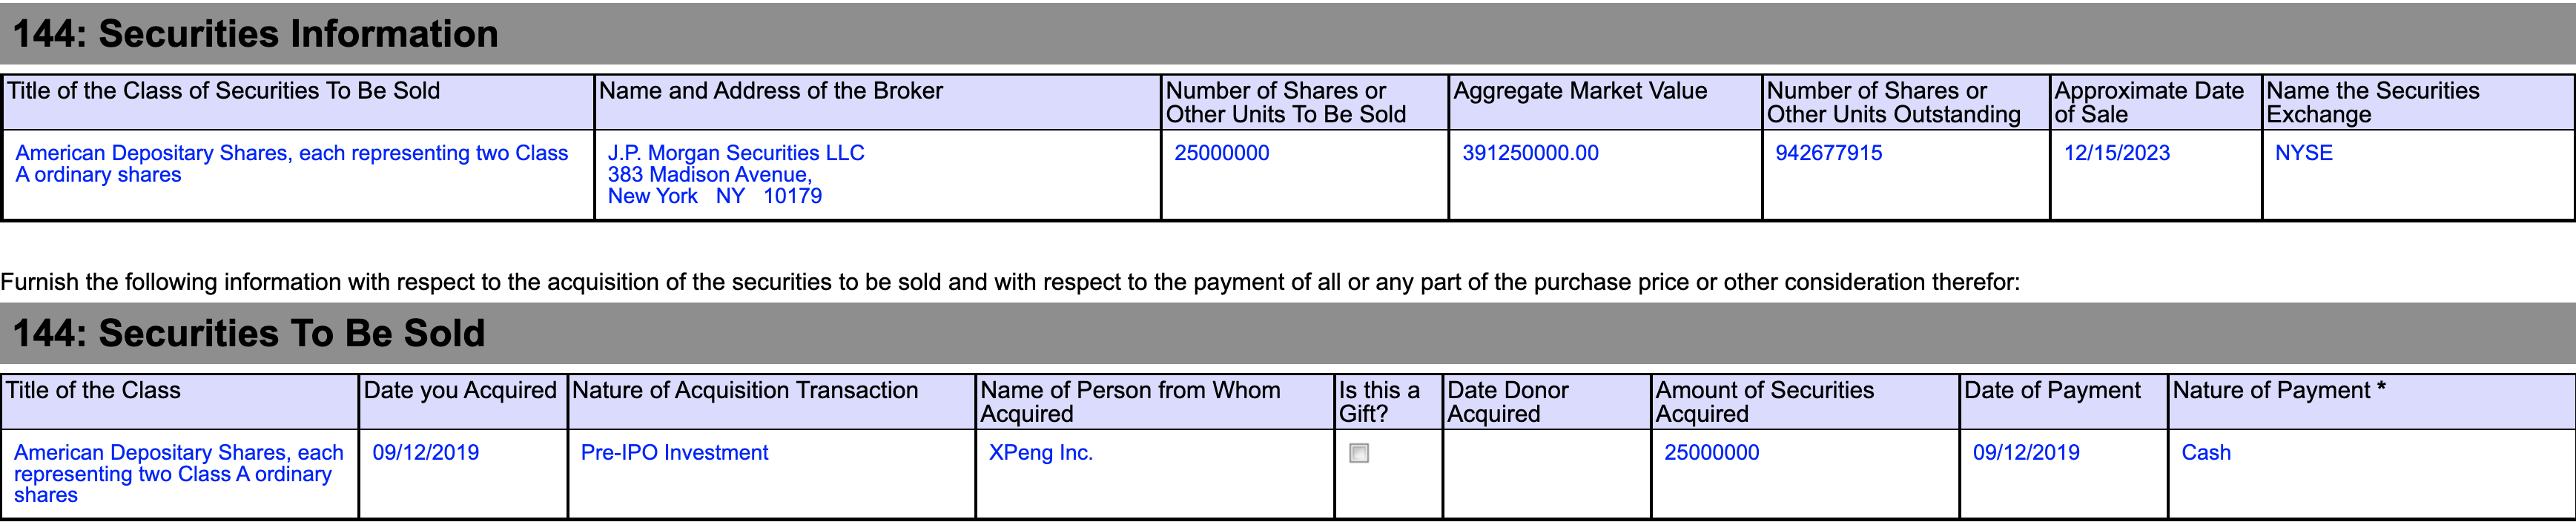Select the Pre-IPO Investment text
2576x522 pixels.
click(x=674, y=452)
